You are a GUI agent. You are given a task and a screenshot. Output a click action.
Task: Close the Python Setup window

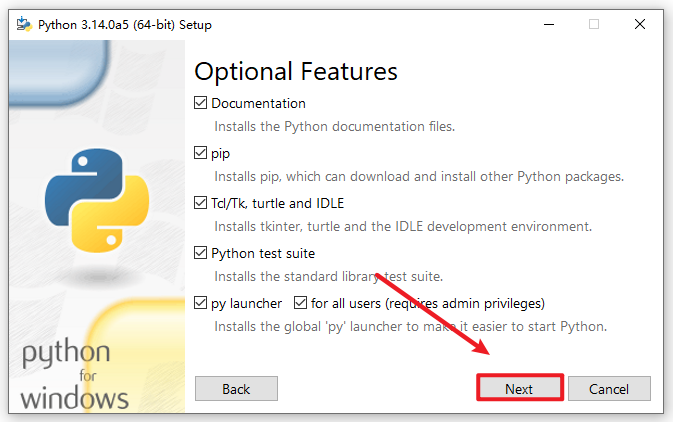click(x=639, y=24)
